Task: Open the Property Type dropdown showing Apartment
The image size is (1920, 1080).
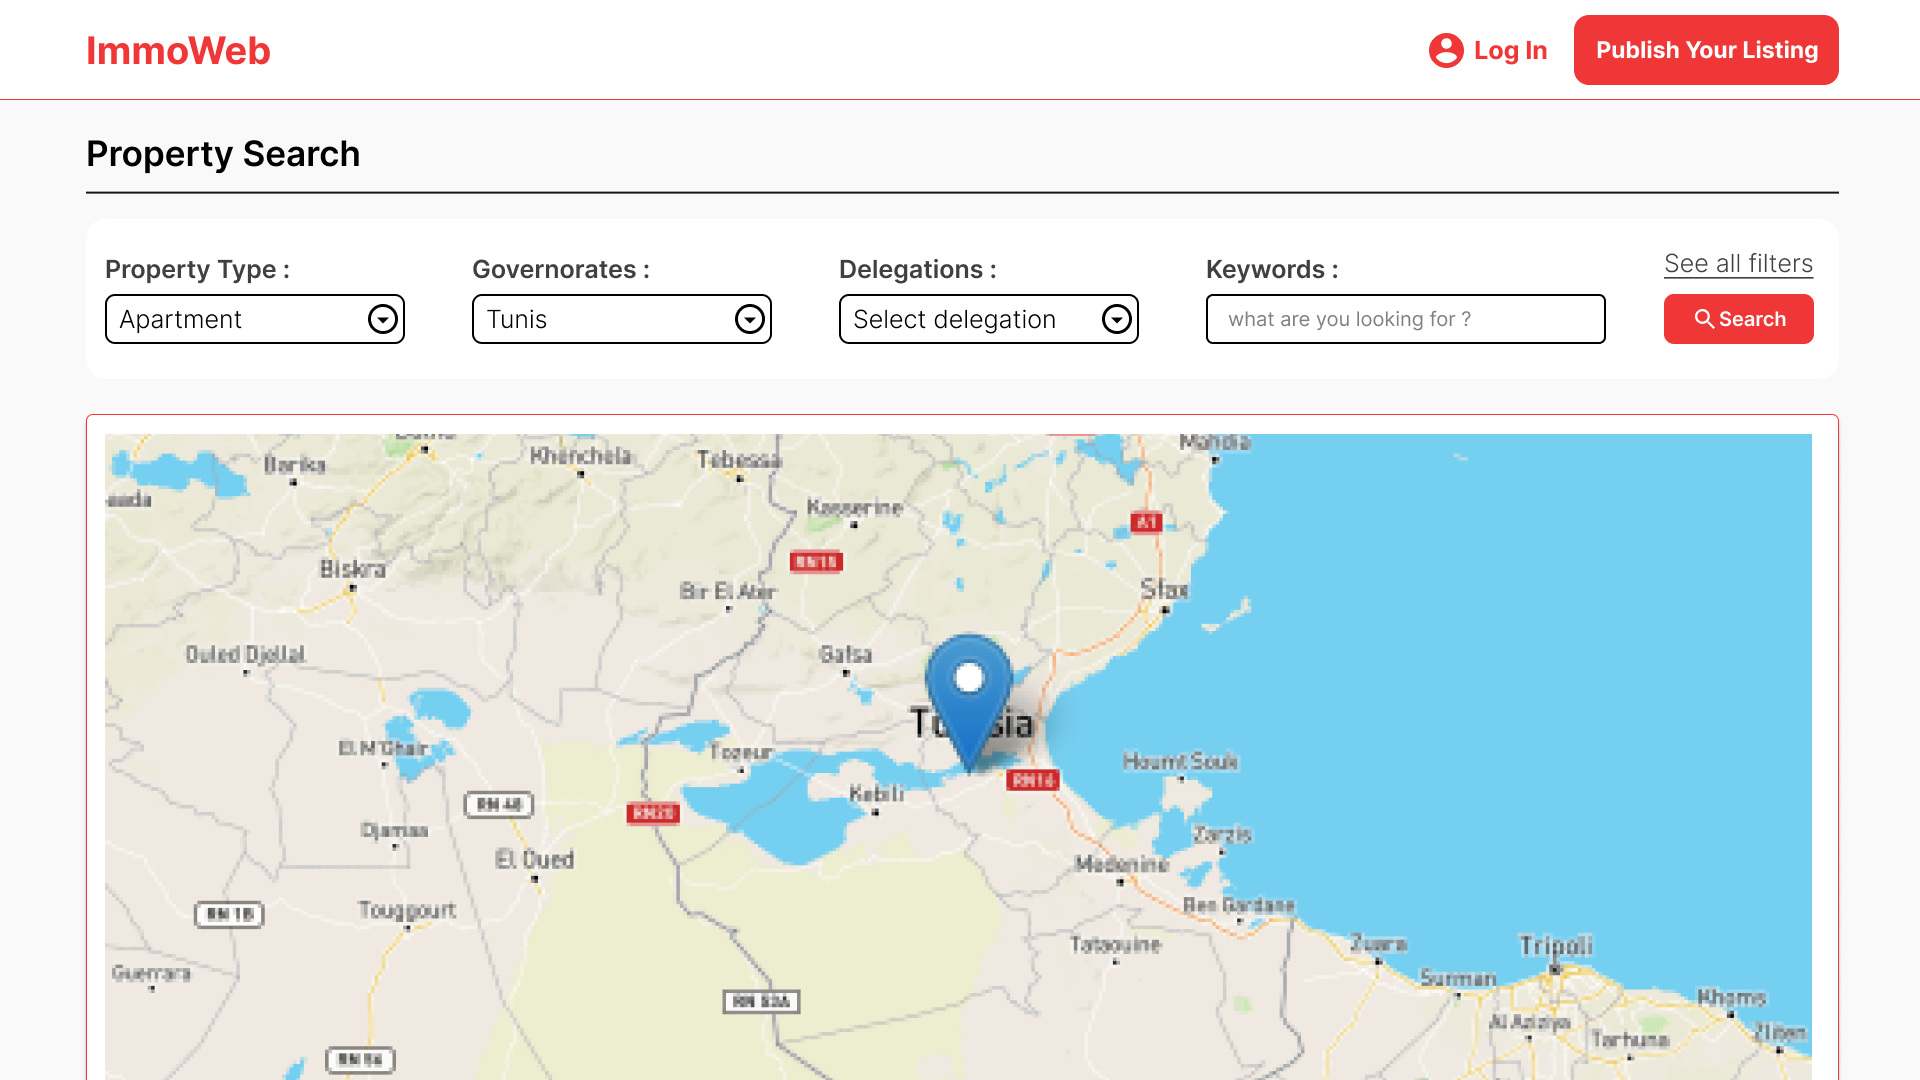Action: coord(255,319)
